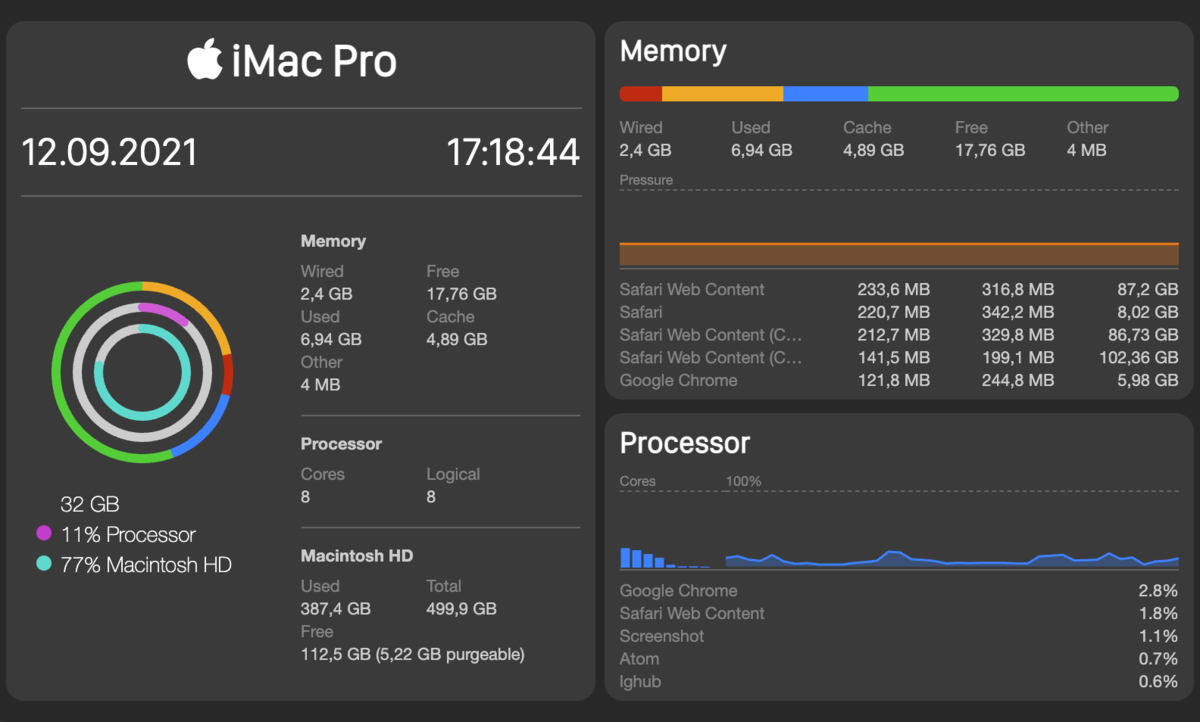Click the date 12.09.2021
The height and width of the screenshot is (722, 1200).
[x=109, y=153]
